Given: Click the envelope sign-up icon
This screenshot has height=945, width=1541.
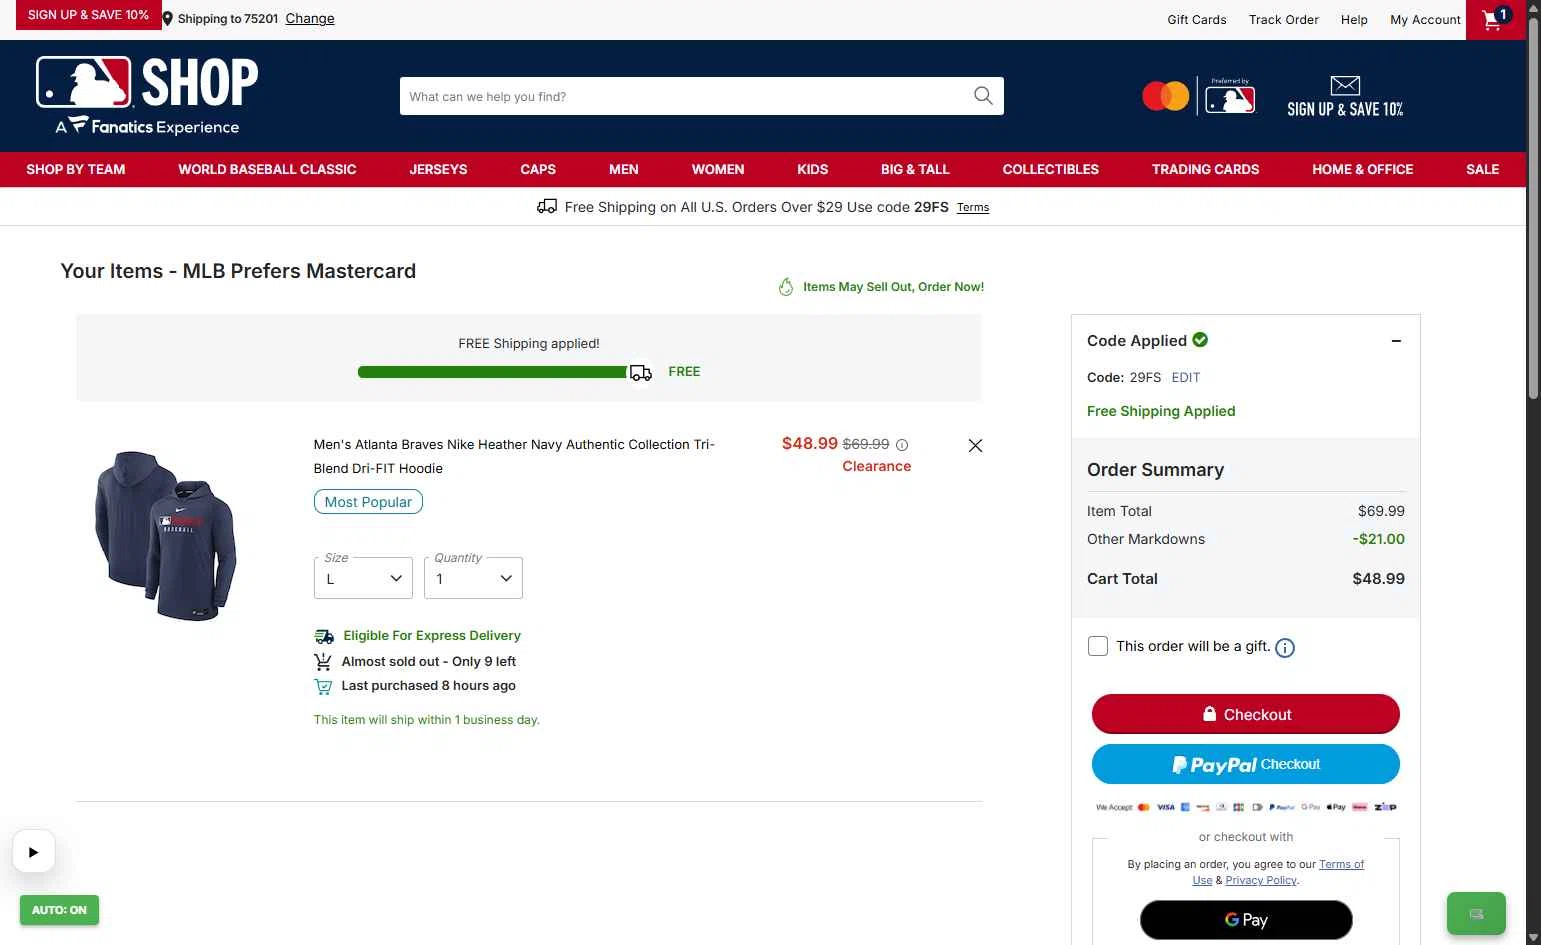Looking at the screenshot, I should 1345,86.
